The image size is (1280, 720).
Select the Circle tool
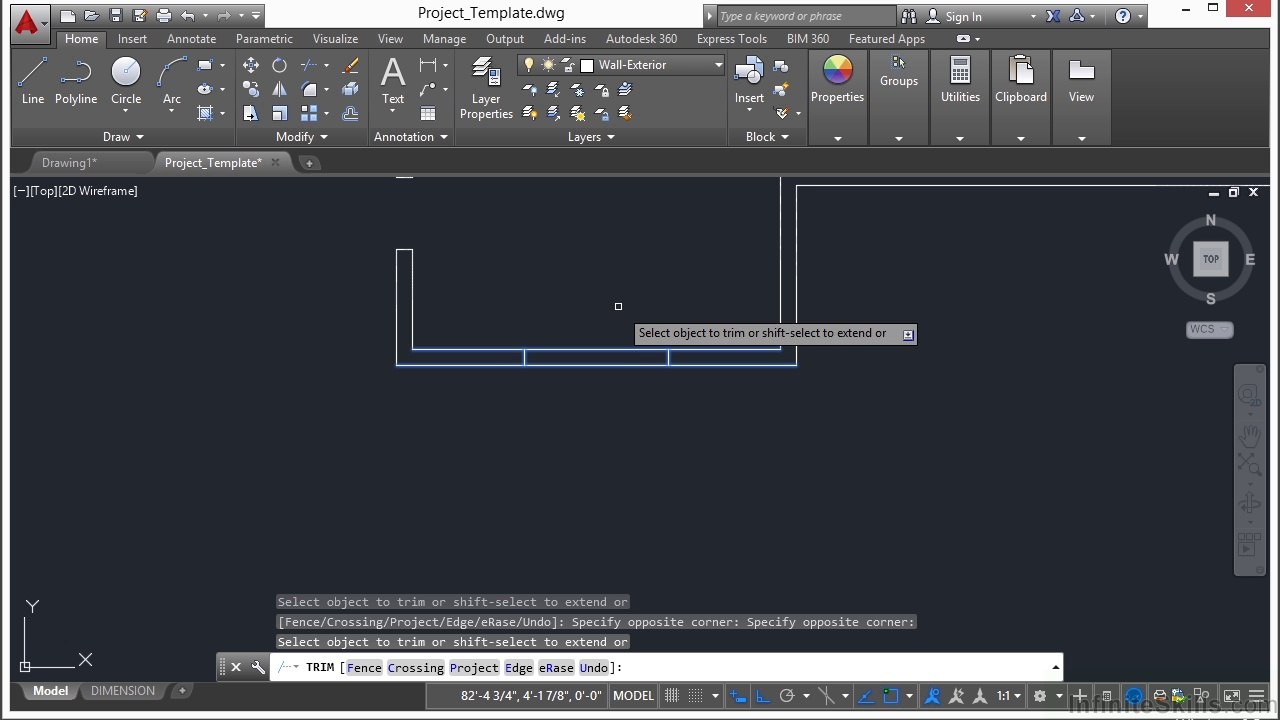pyautogui.click(x=126, y=80)
